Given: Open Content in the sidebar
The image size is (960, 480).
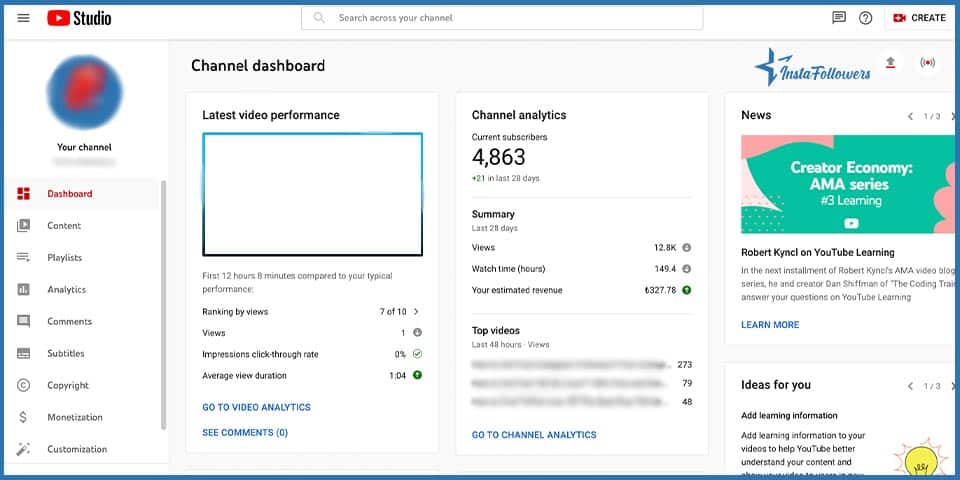Looking at the screenshot, I should (82, 225).
